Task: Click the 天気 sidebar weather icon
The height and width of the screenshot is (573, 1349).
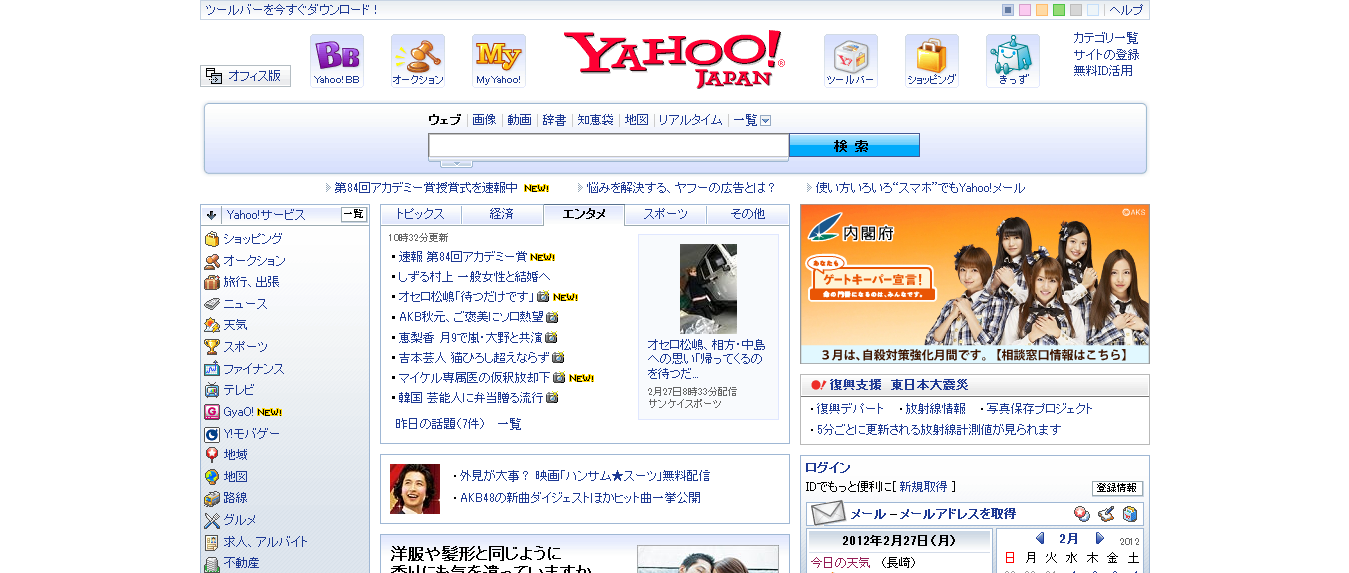Action: [x=212, y=325]
